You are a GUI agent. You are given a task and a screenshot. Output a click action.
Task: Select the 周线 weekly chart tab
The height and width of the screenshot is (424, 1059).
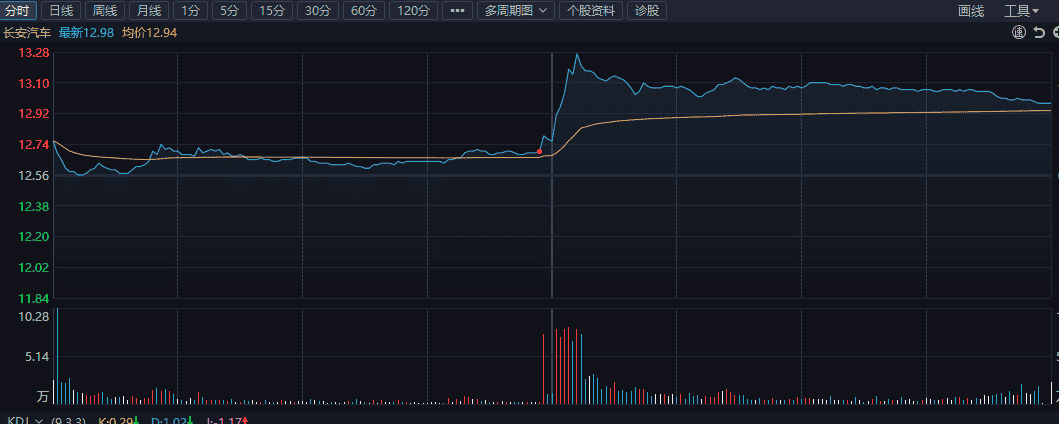[105, 11]
